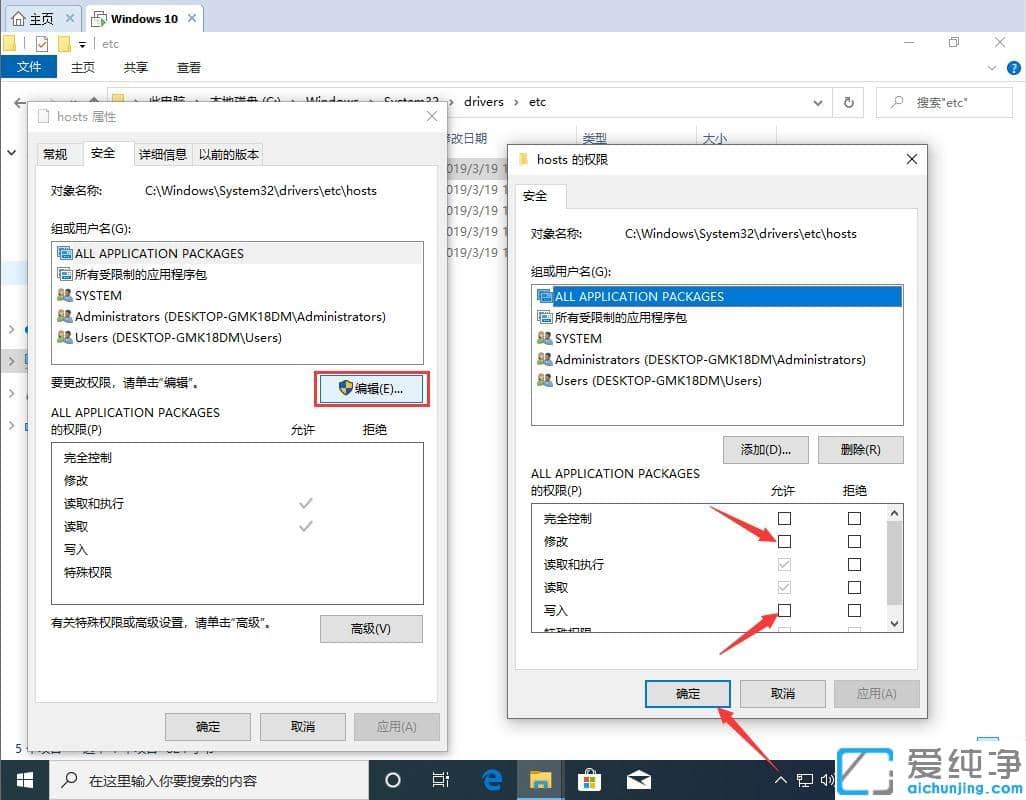Click the 编辑(E) button to change permissions
Screen dimensions: 1026x800
coord(371,387)
